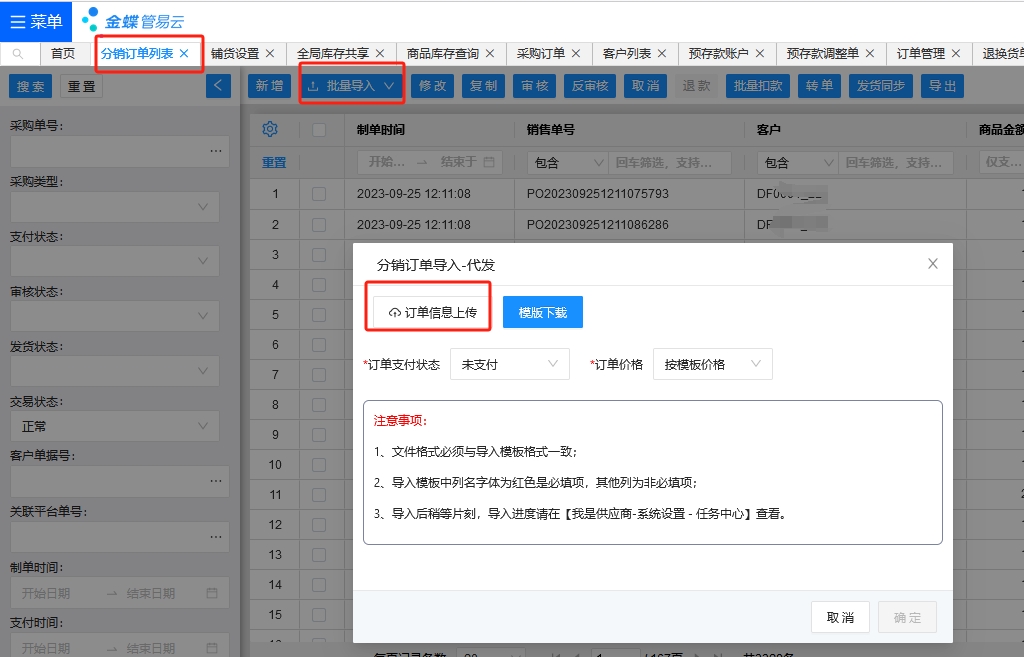This screenshot has width=1024, height=657.
Task: Close the import dialog with X
Action: click(932, 264)
